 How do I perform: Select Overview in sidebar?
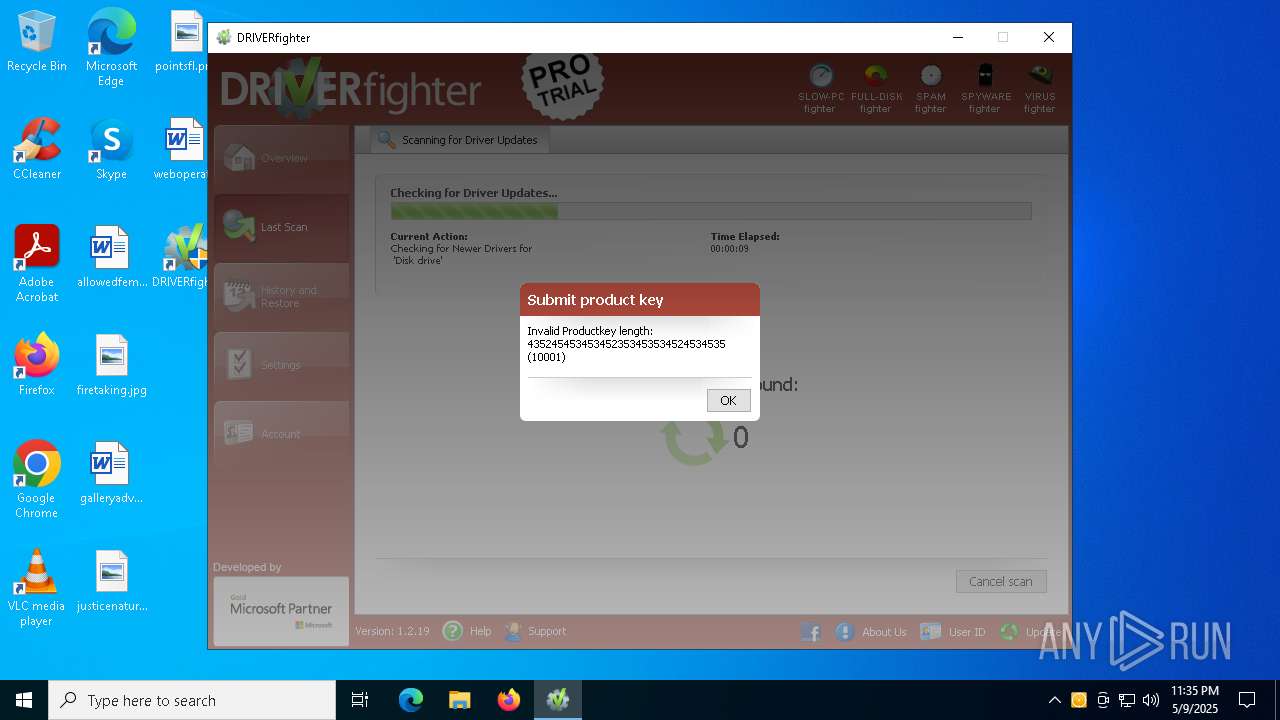pyautogui.click(x=282, y=158)
